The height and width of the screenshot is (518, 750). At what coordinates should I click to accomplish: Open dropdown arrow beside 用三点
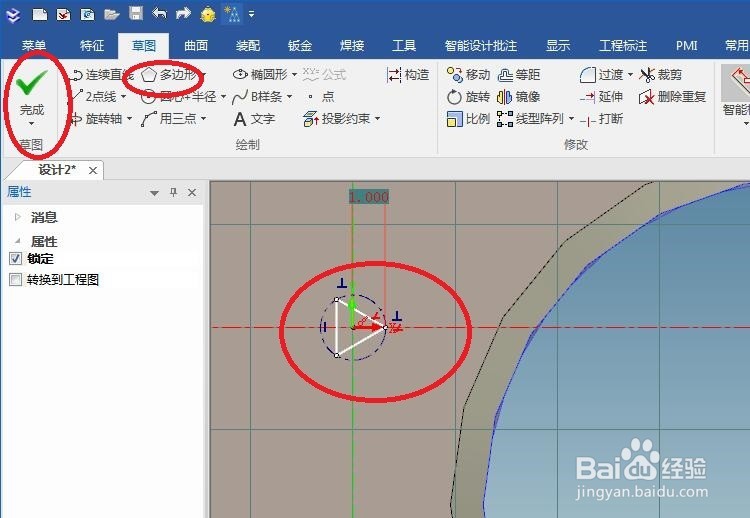pos(204,119)
